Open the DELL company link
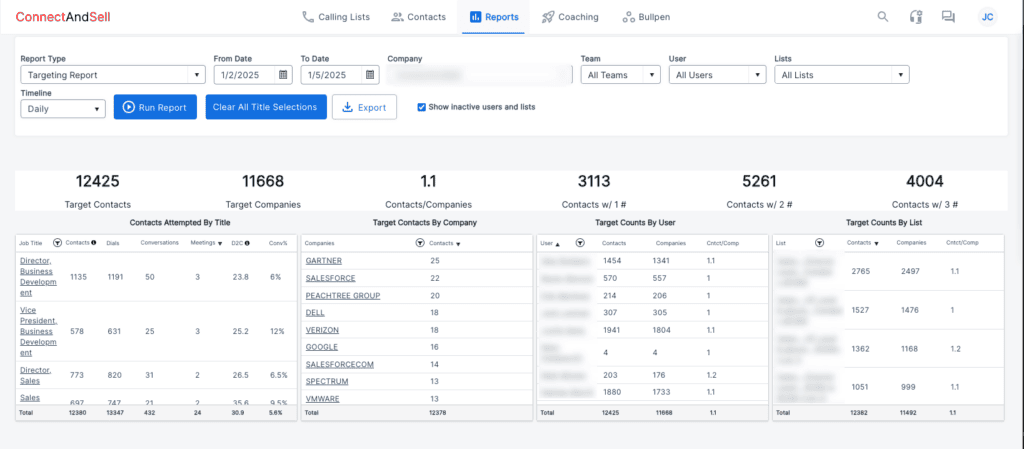 click(315, 313)
